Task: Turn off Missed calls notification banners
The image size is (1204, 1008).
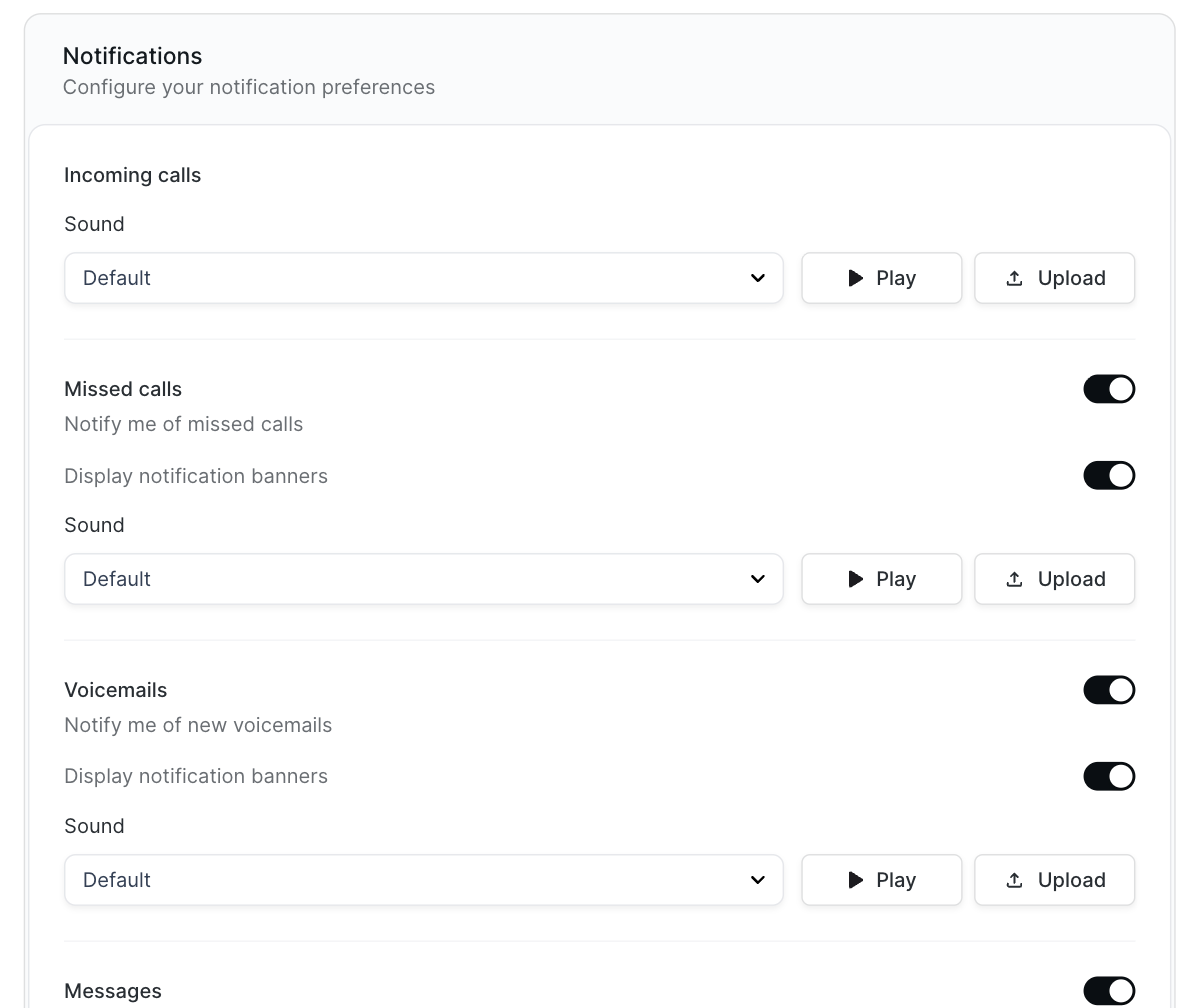Action: tap(1109, 475)
